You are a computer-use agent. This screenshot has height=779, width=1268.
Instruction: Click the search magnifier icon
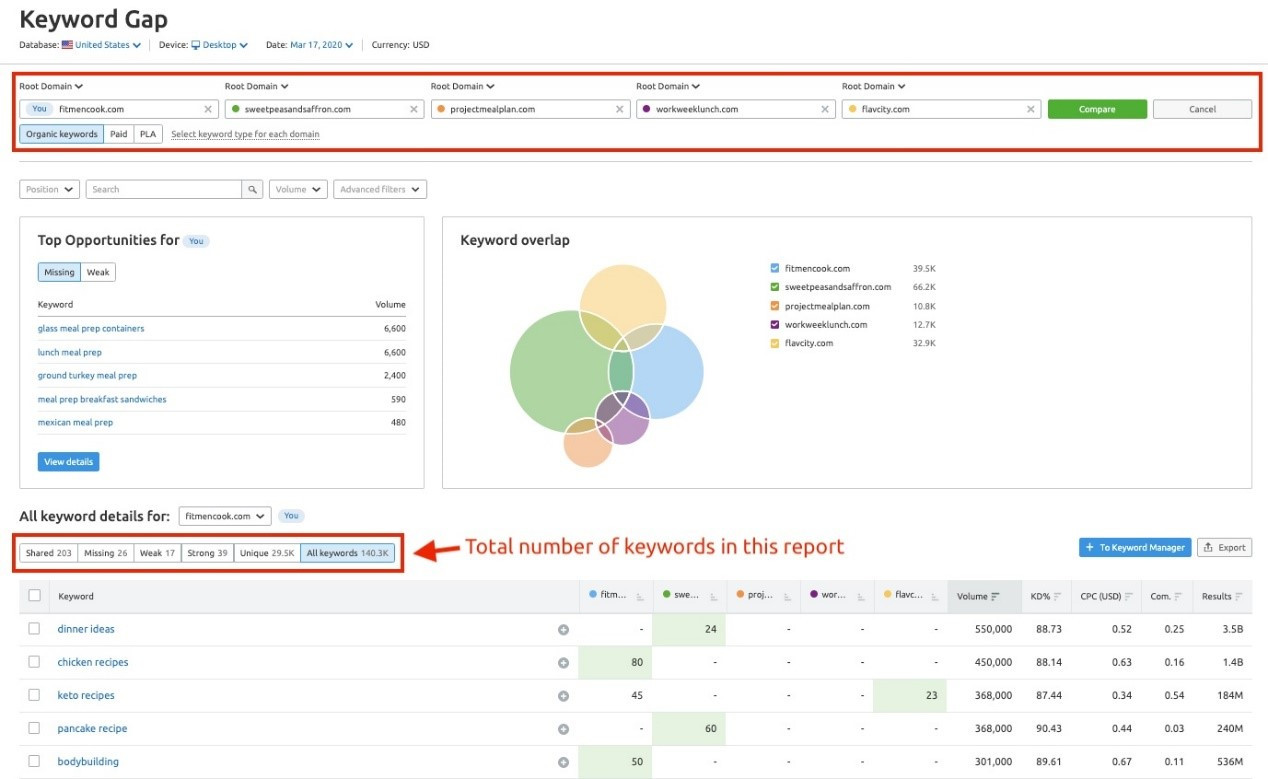[253, 189]
